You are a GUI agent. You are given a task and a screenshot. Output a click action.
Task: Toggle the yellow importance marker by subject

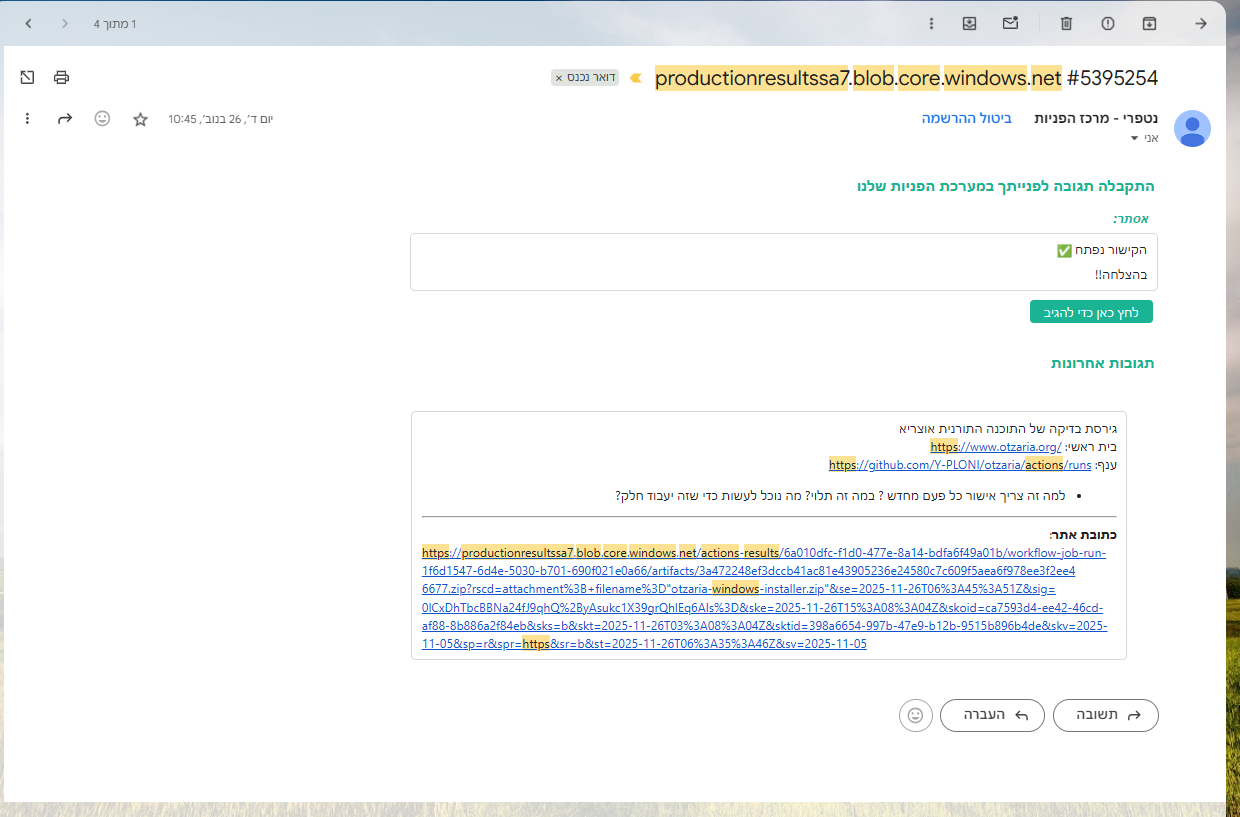point(635,77)
